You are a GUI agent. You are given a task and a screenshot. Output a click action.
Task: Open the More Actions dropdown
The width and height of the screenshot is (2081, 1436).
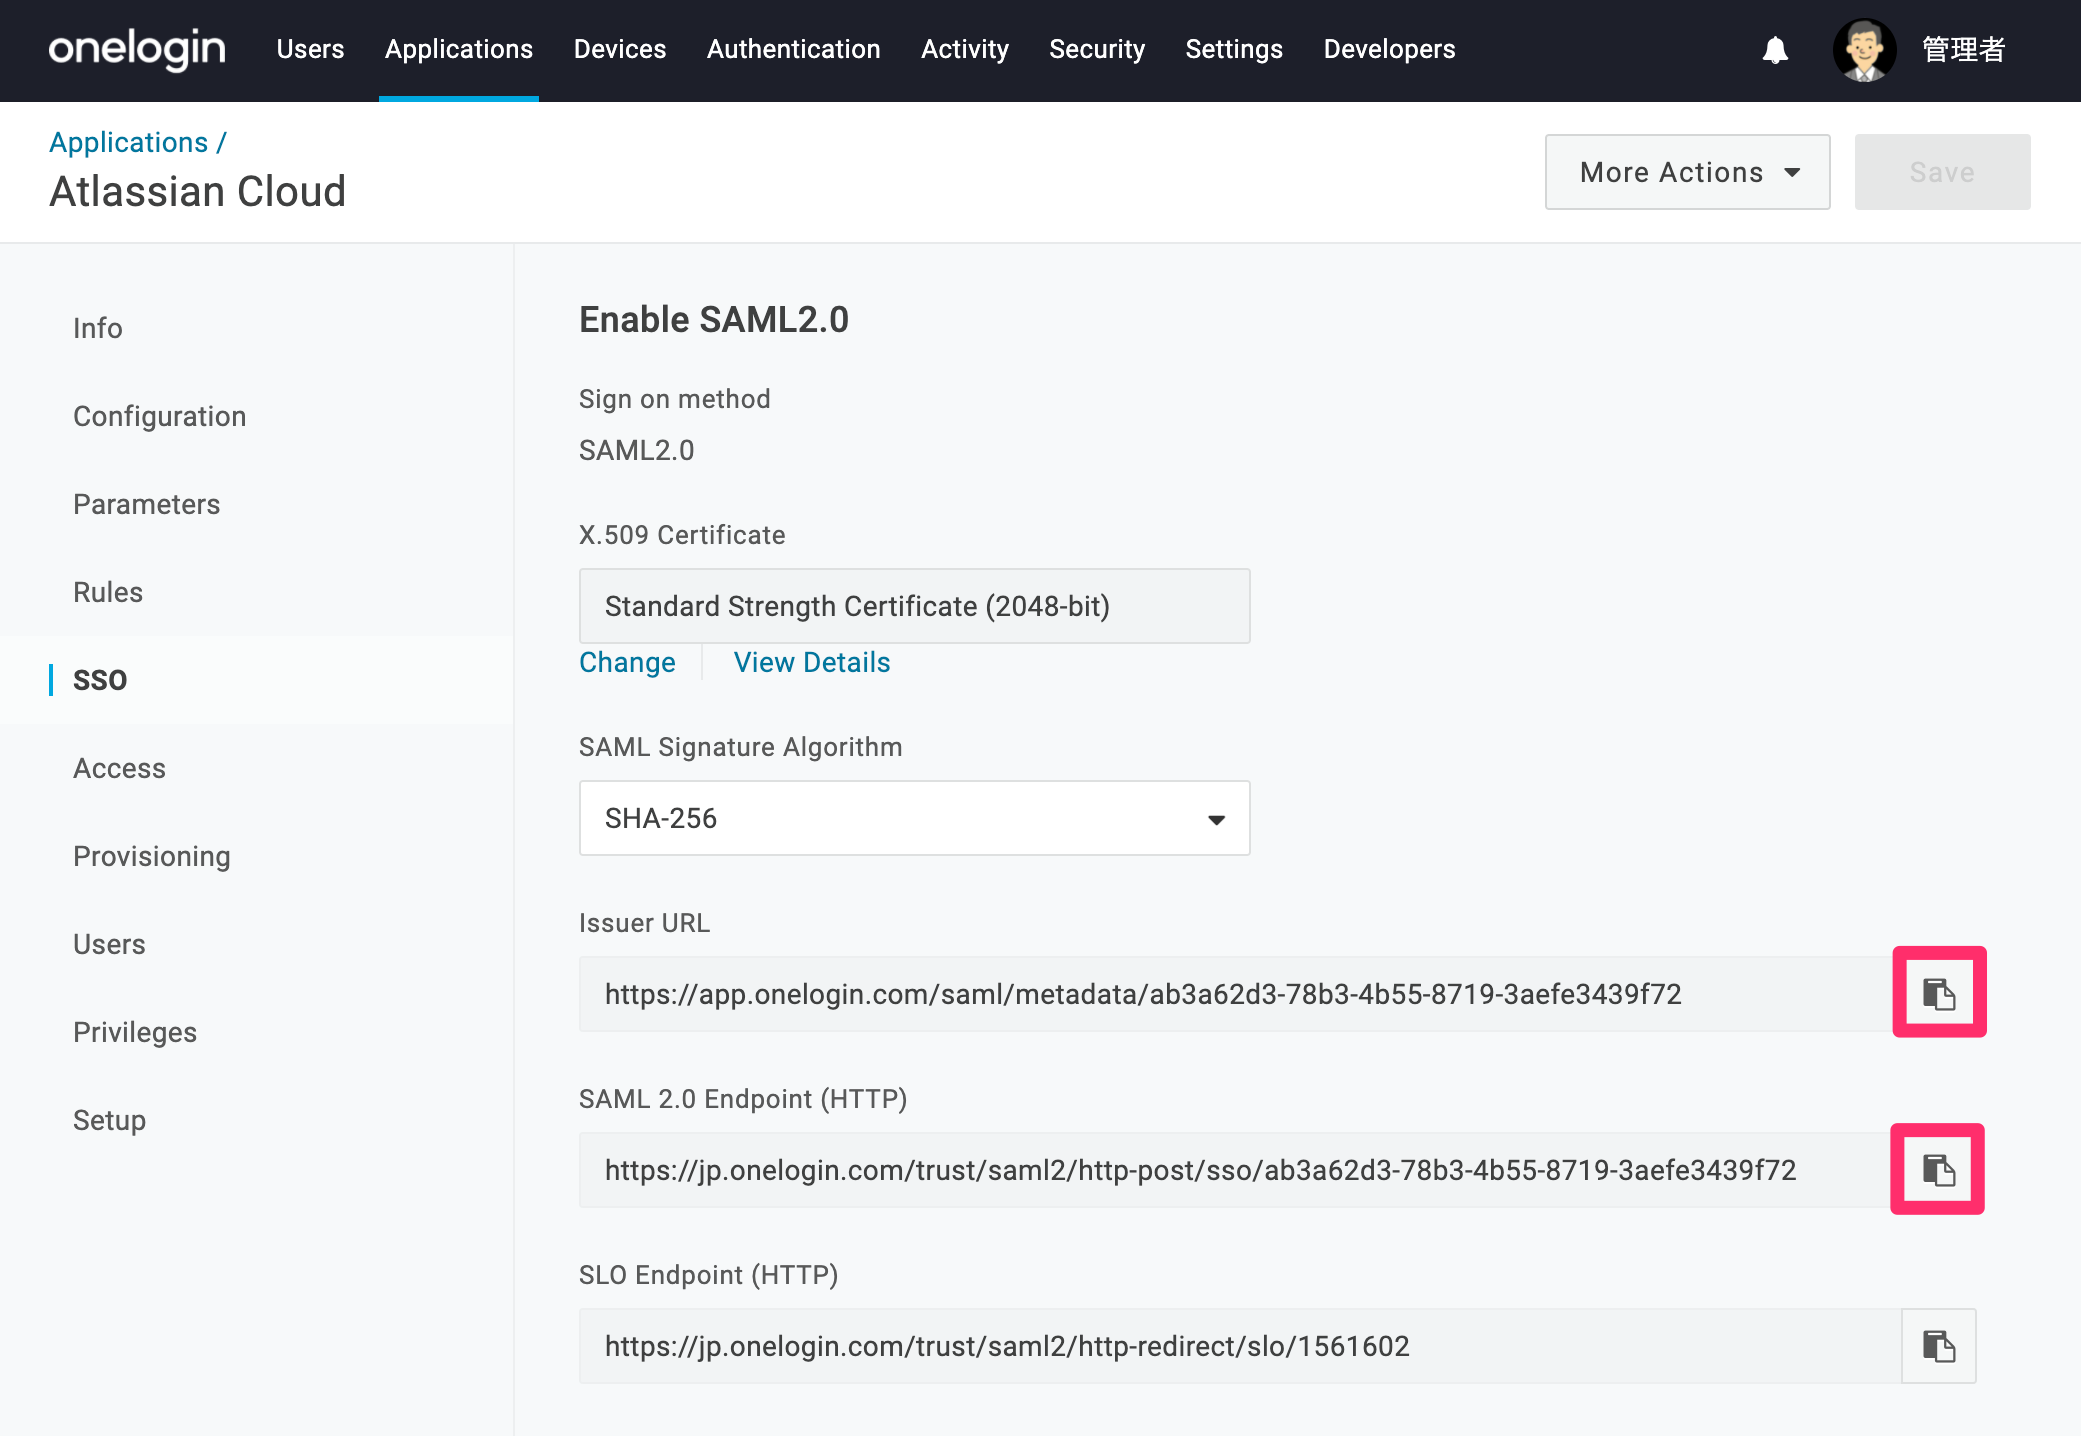pyautogui.click(x=1687, y=172)
